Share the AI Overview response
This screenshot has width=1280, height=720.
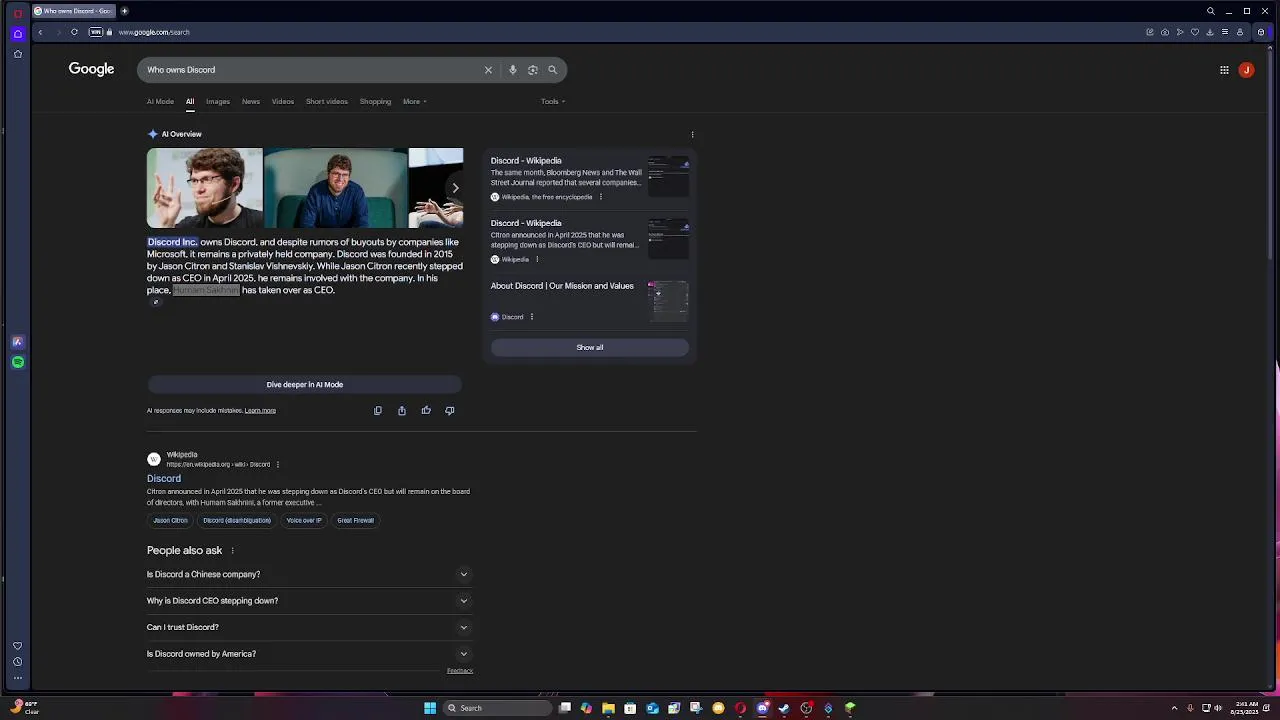tap(402, 410)
